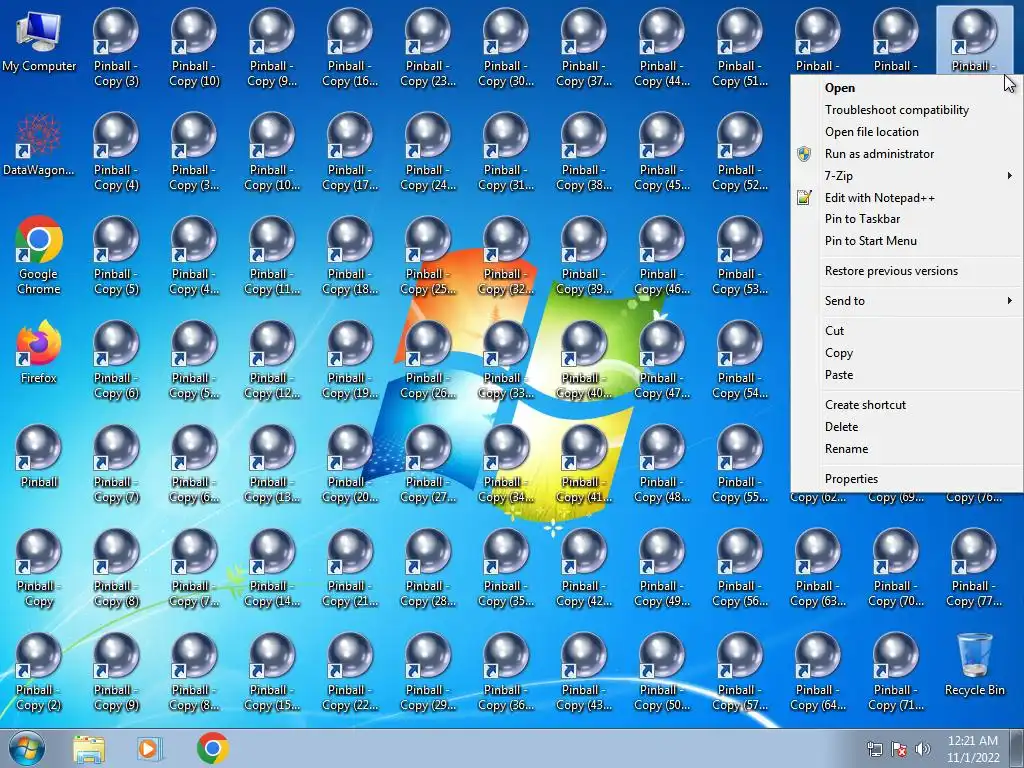Select the Pinball - Copy (6) shortcut
Screen dimensions: 1024x768
pos(116,360)
